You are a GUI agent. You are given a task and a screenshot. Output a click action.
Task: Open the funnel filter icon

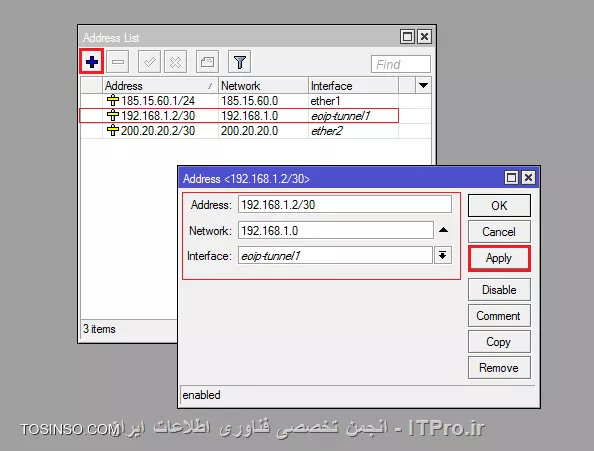(239, 62)
